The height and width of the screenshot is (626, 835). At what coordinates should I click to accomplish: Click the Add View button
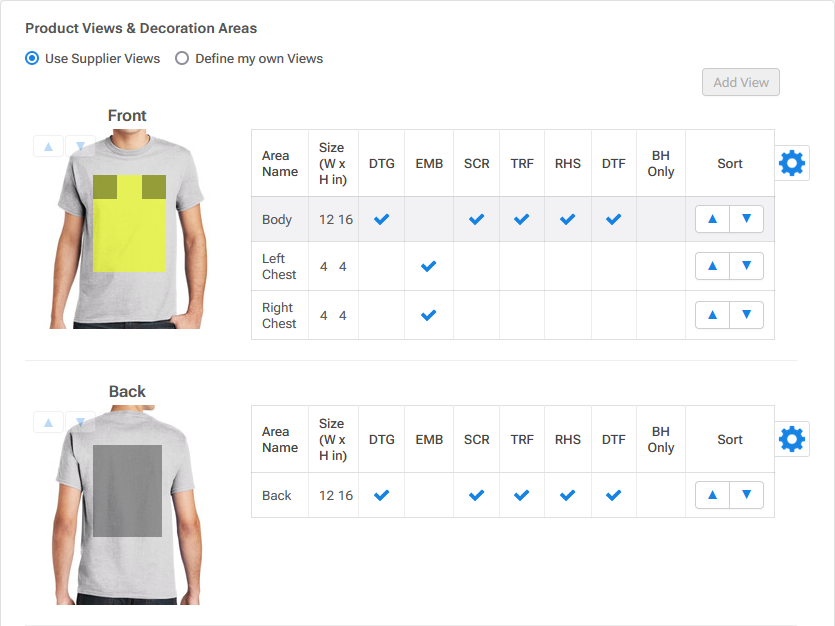click(x=740, y=82)
